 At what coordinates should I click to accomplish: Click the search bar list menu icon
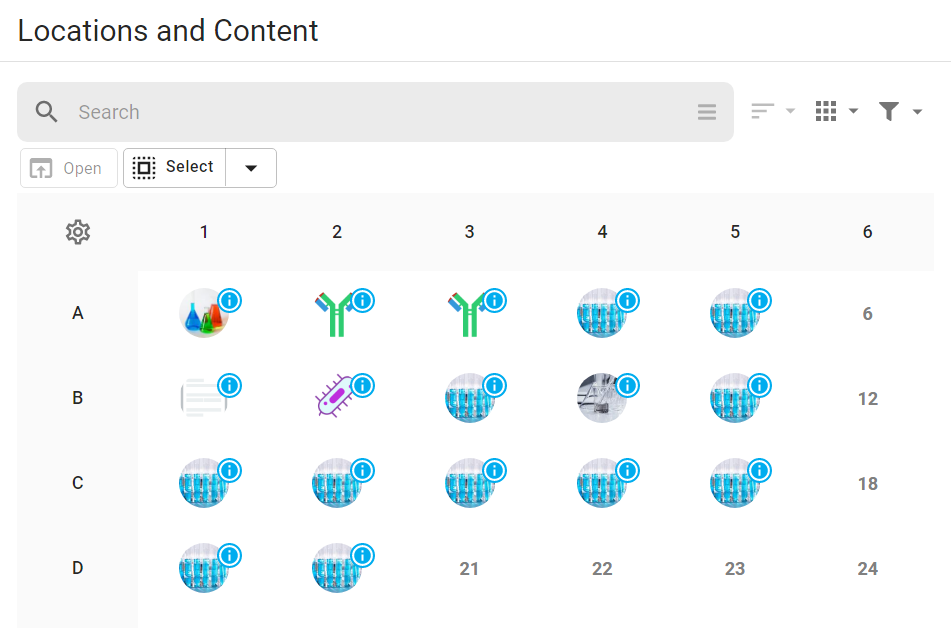coord(707,112)
